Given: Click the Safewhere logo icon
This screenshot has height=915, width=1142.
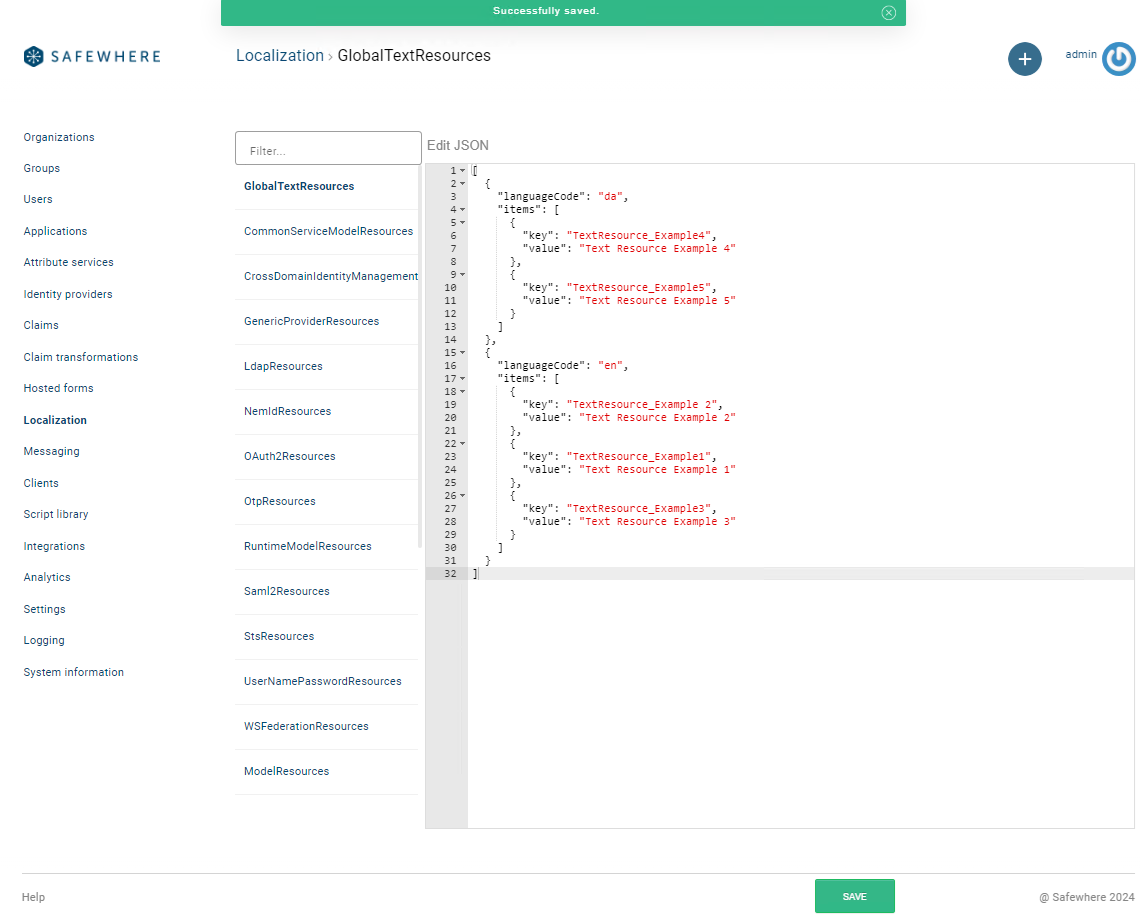Looking at the screenshot, I should [x=32, y=56].
